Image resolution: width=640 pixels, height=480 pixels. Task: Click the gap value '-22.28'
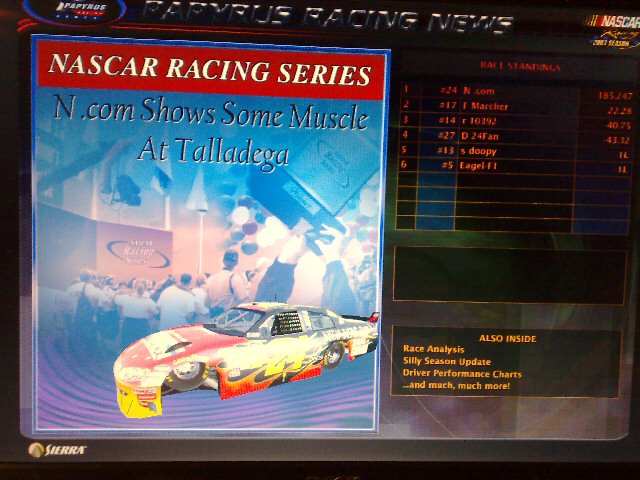pos(620,111)
